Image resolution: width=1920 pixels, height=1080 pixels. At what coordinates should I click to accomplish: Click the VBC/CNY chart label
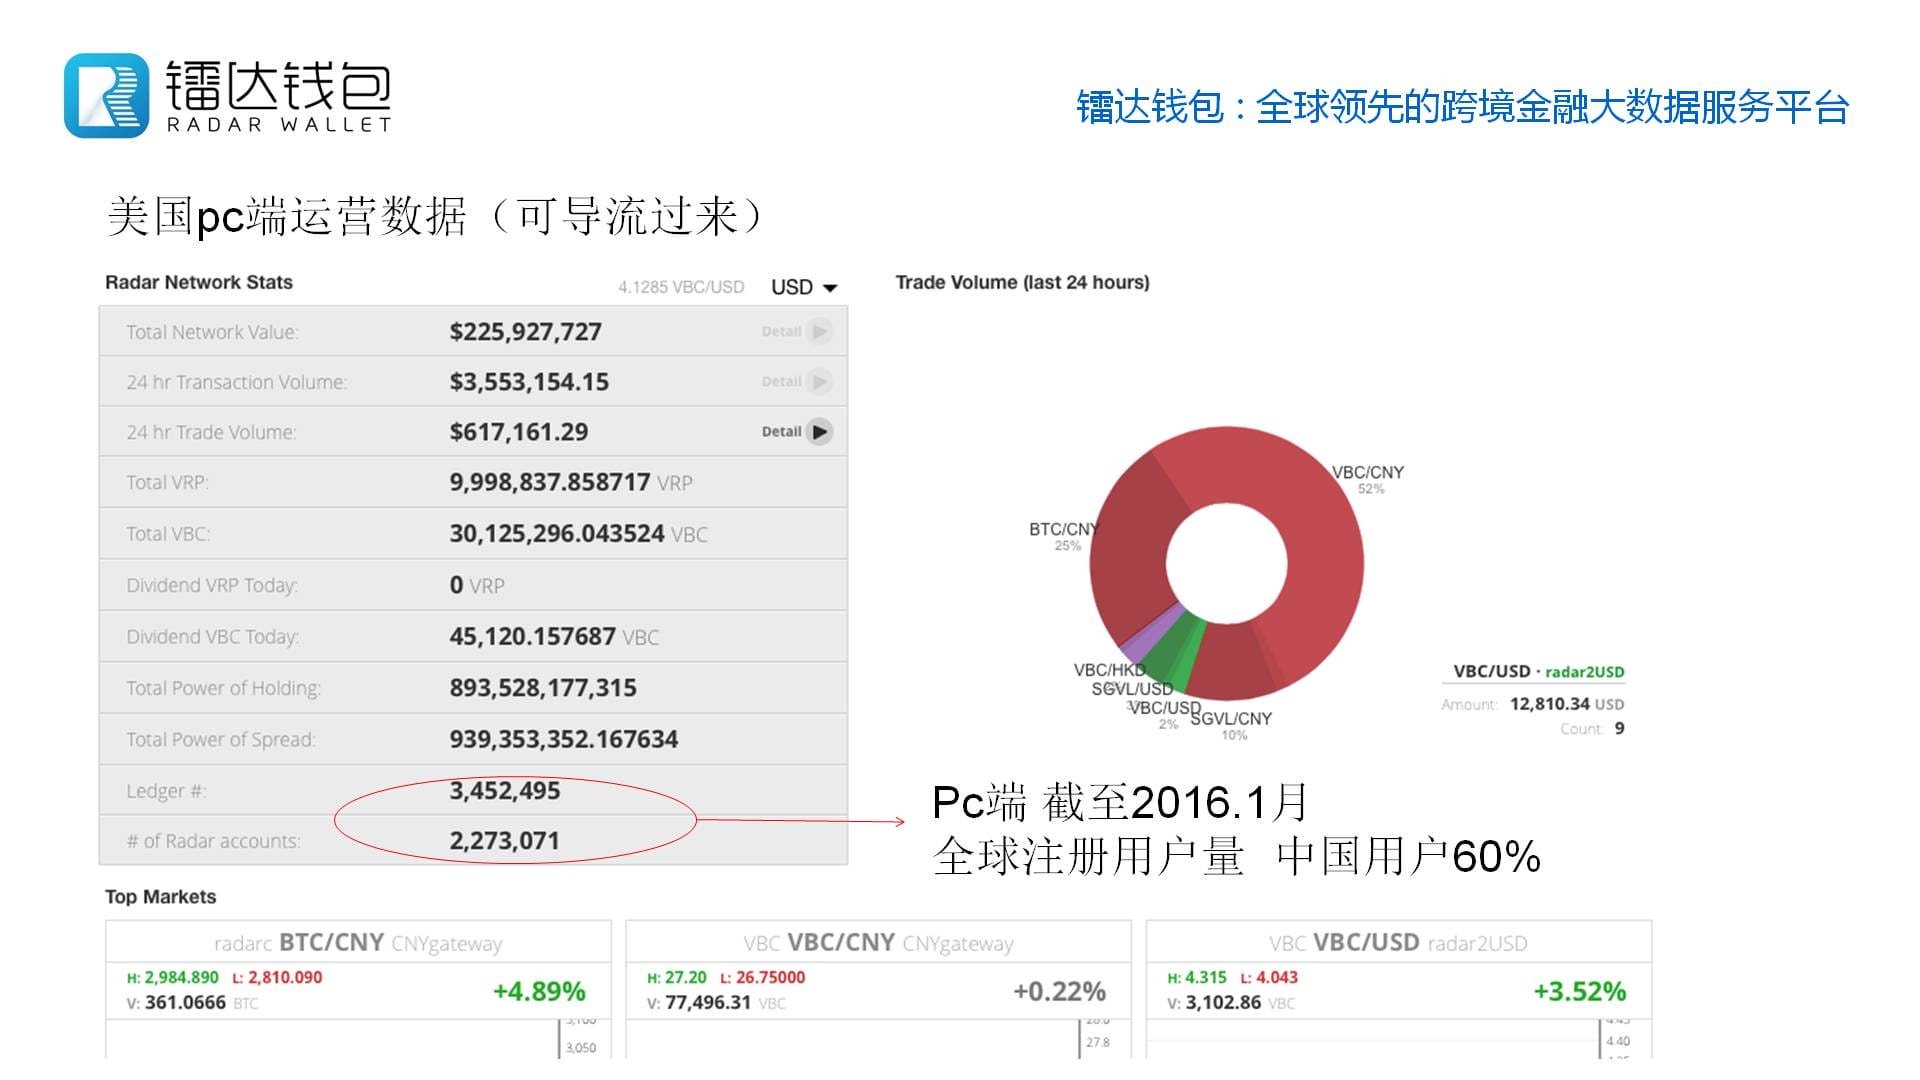[x=1368, y=472]
